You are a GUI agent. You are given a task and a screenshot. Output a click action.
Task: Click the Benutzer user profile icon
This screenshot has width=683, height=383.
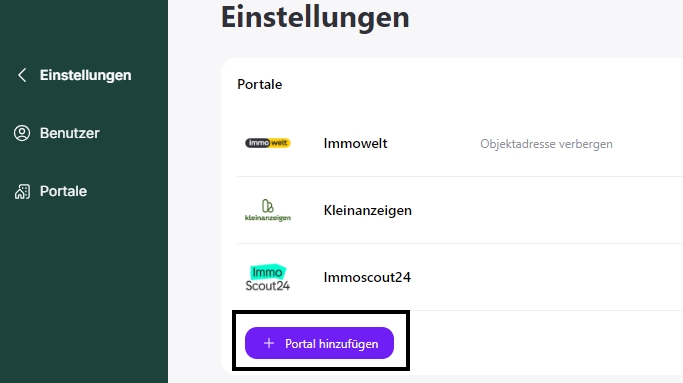pyautogui.click(x=22, y=133)
